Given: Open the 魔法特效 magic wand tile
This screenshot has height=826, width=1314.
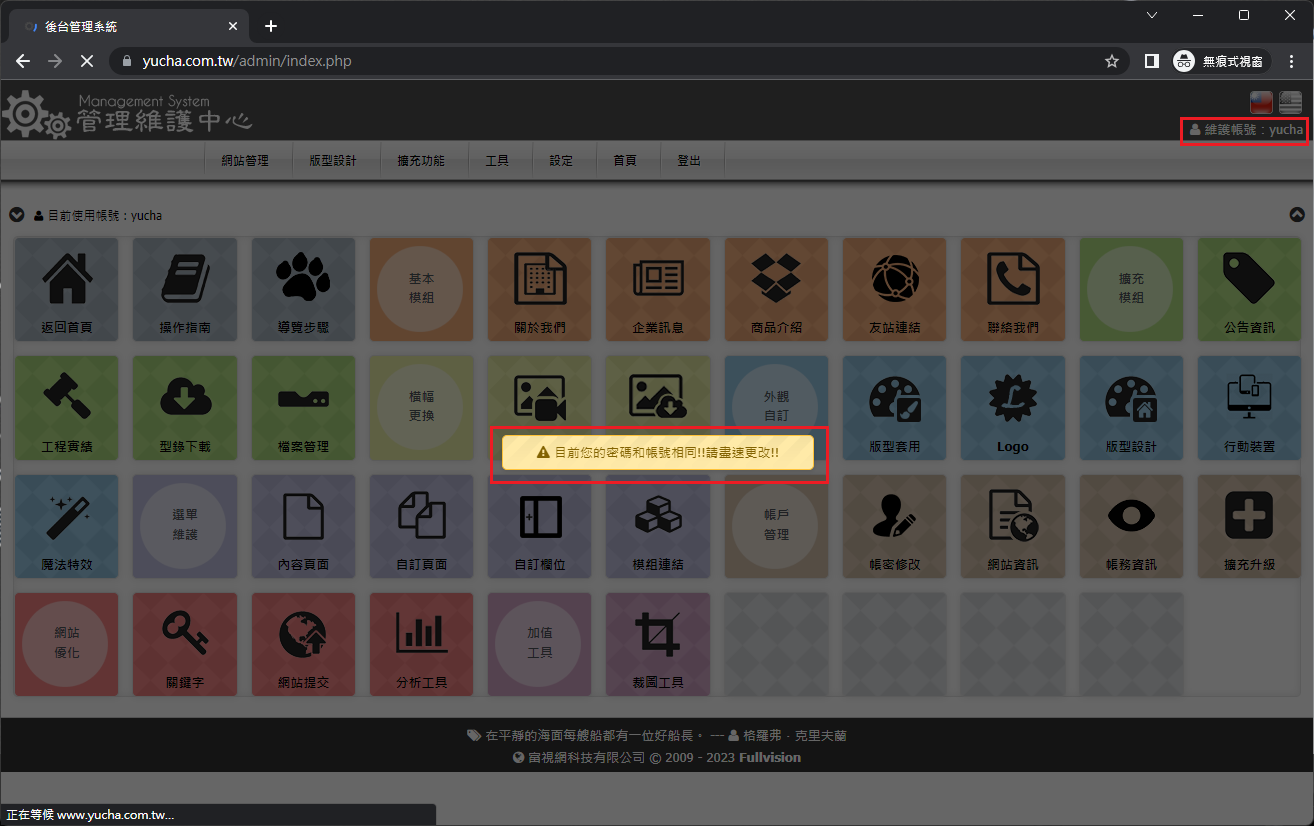Looking at the screenshot, I should tap(67, 526).
